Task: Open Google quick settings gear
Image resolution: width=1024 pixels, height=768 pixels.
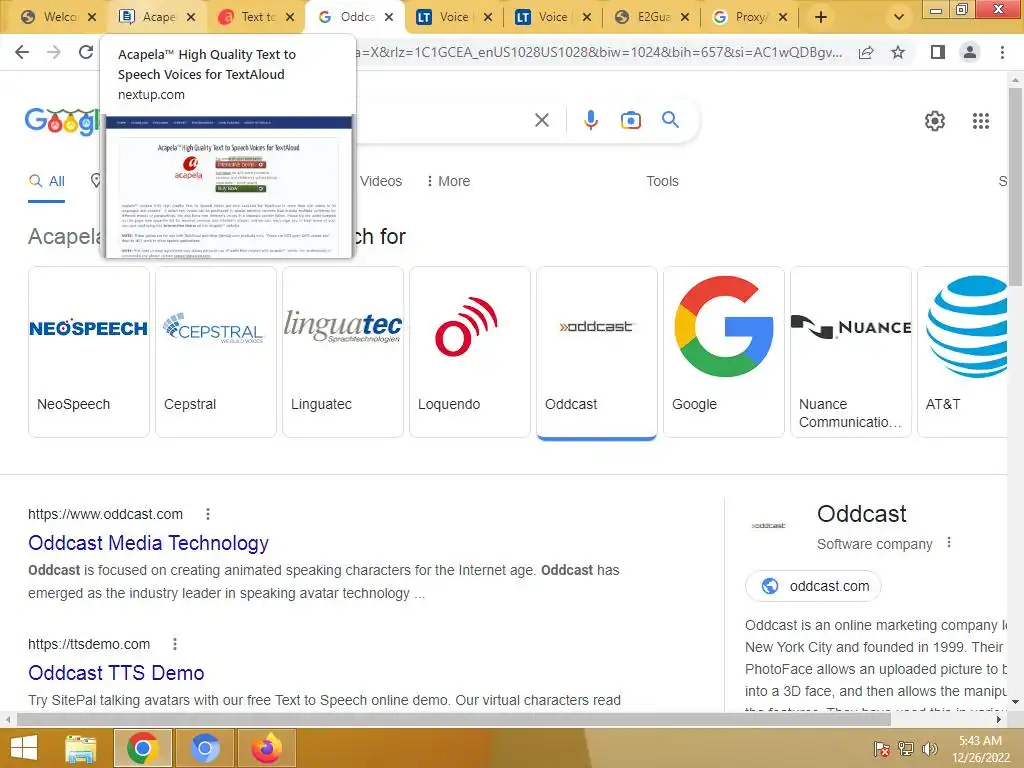Action: (x=935, y=121)
